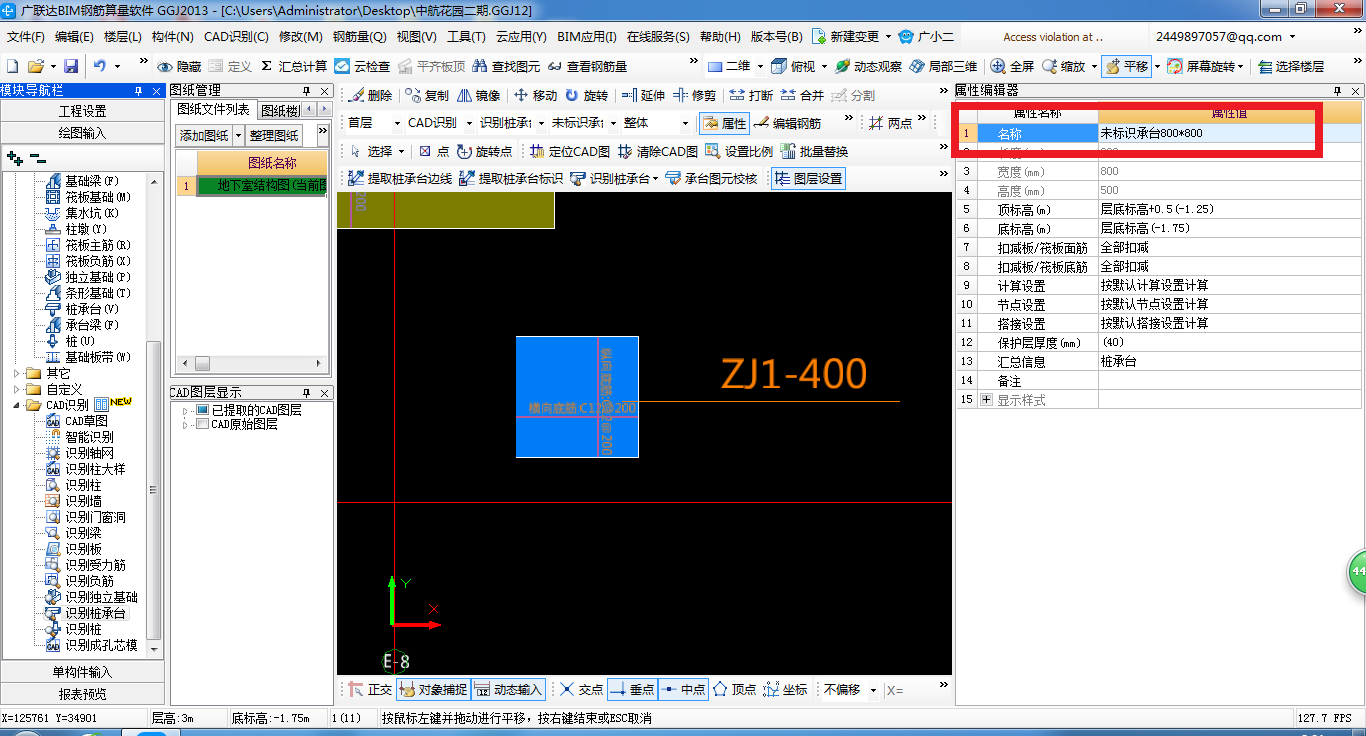Toggle 属性 properties panel button

[x=724, y=123]
